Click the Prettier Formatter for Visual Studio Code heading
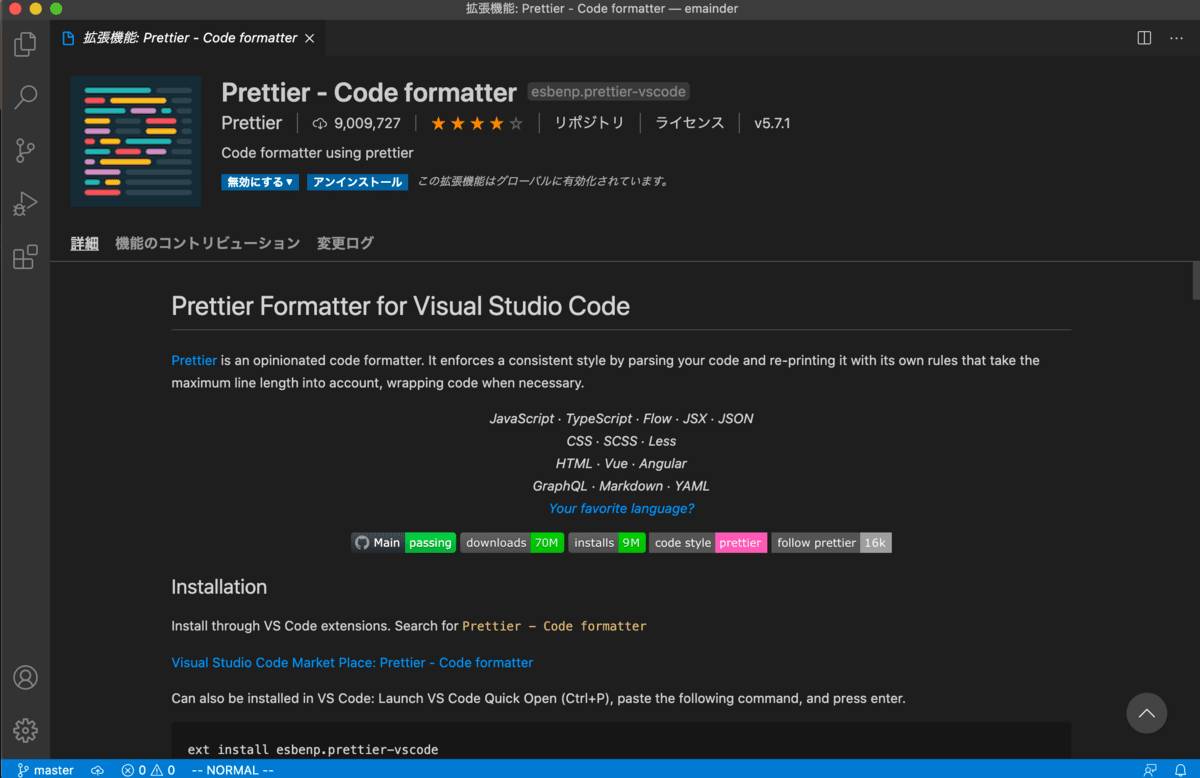Image resolution: width=1200 pixels, height=778 pixels. coord(400,306)
